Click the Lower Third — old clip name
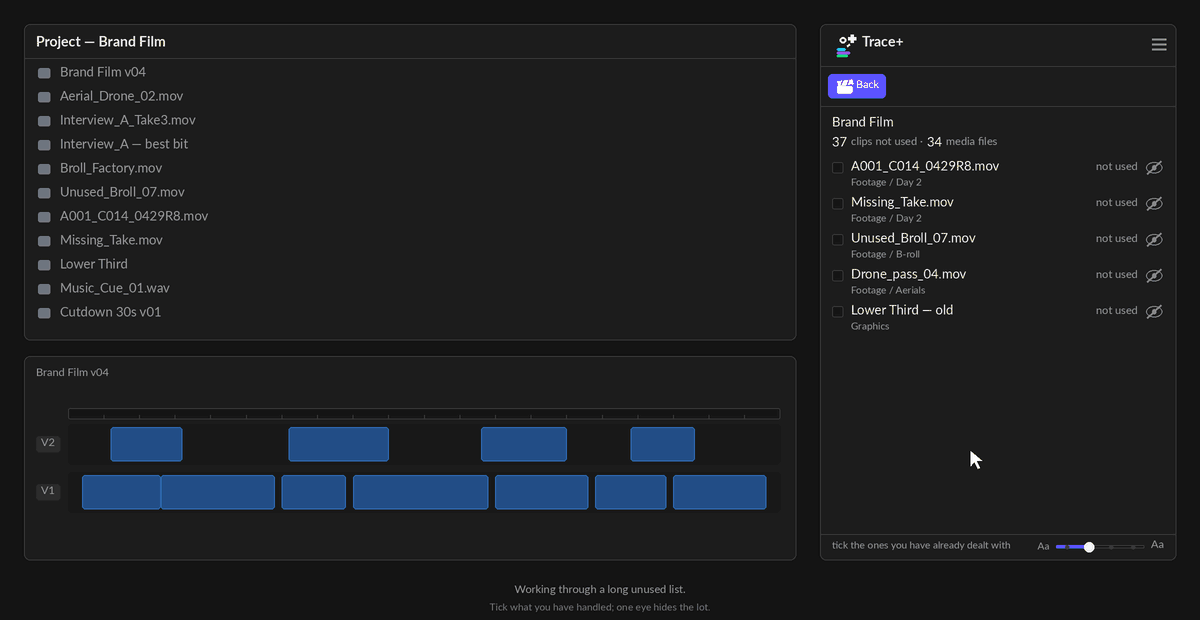 tap(902, 310)
